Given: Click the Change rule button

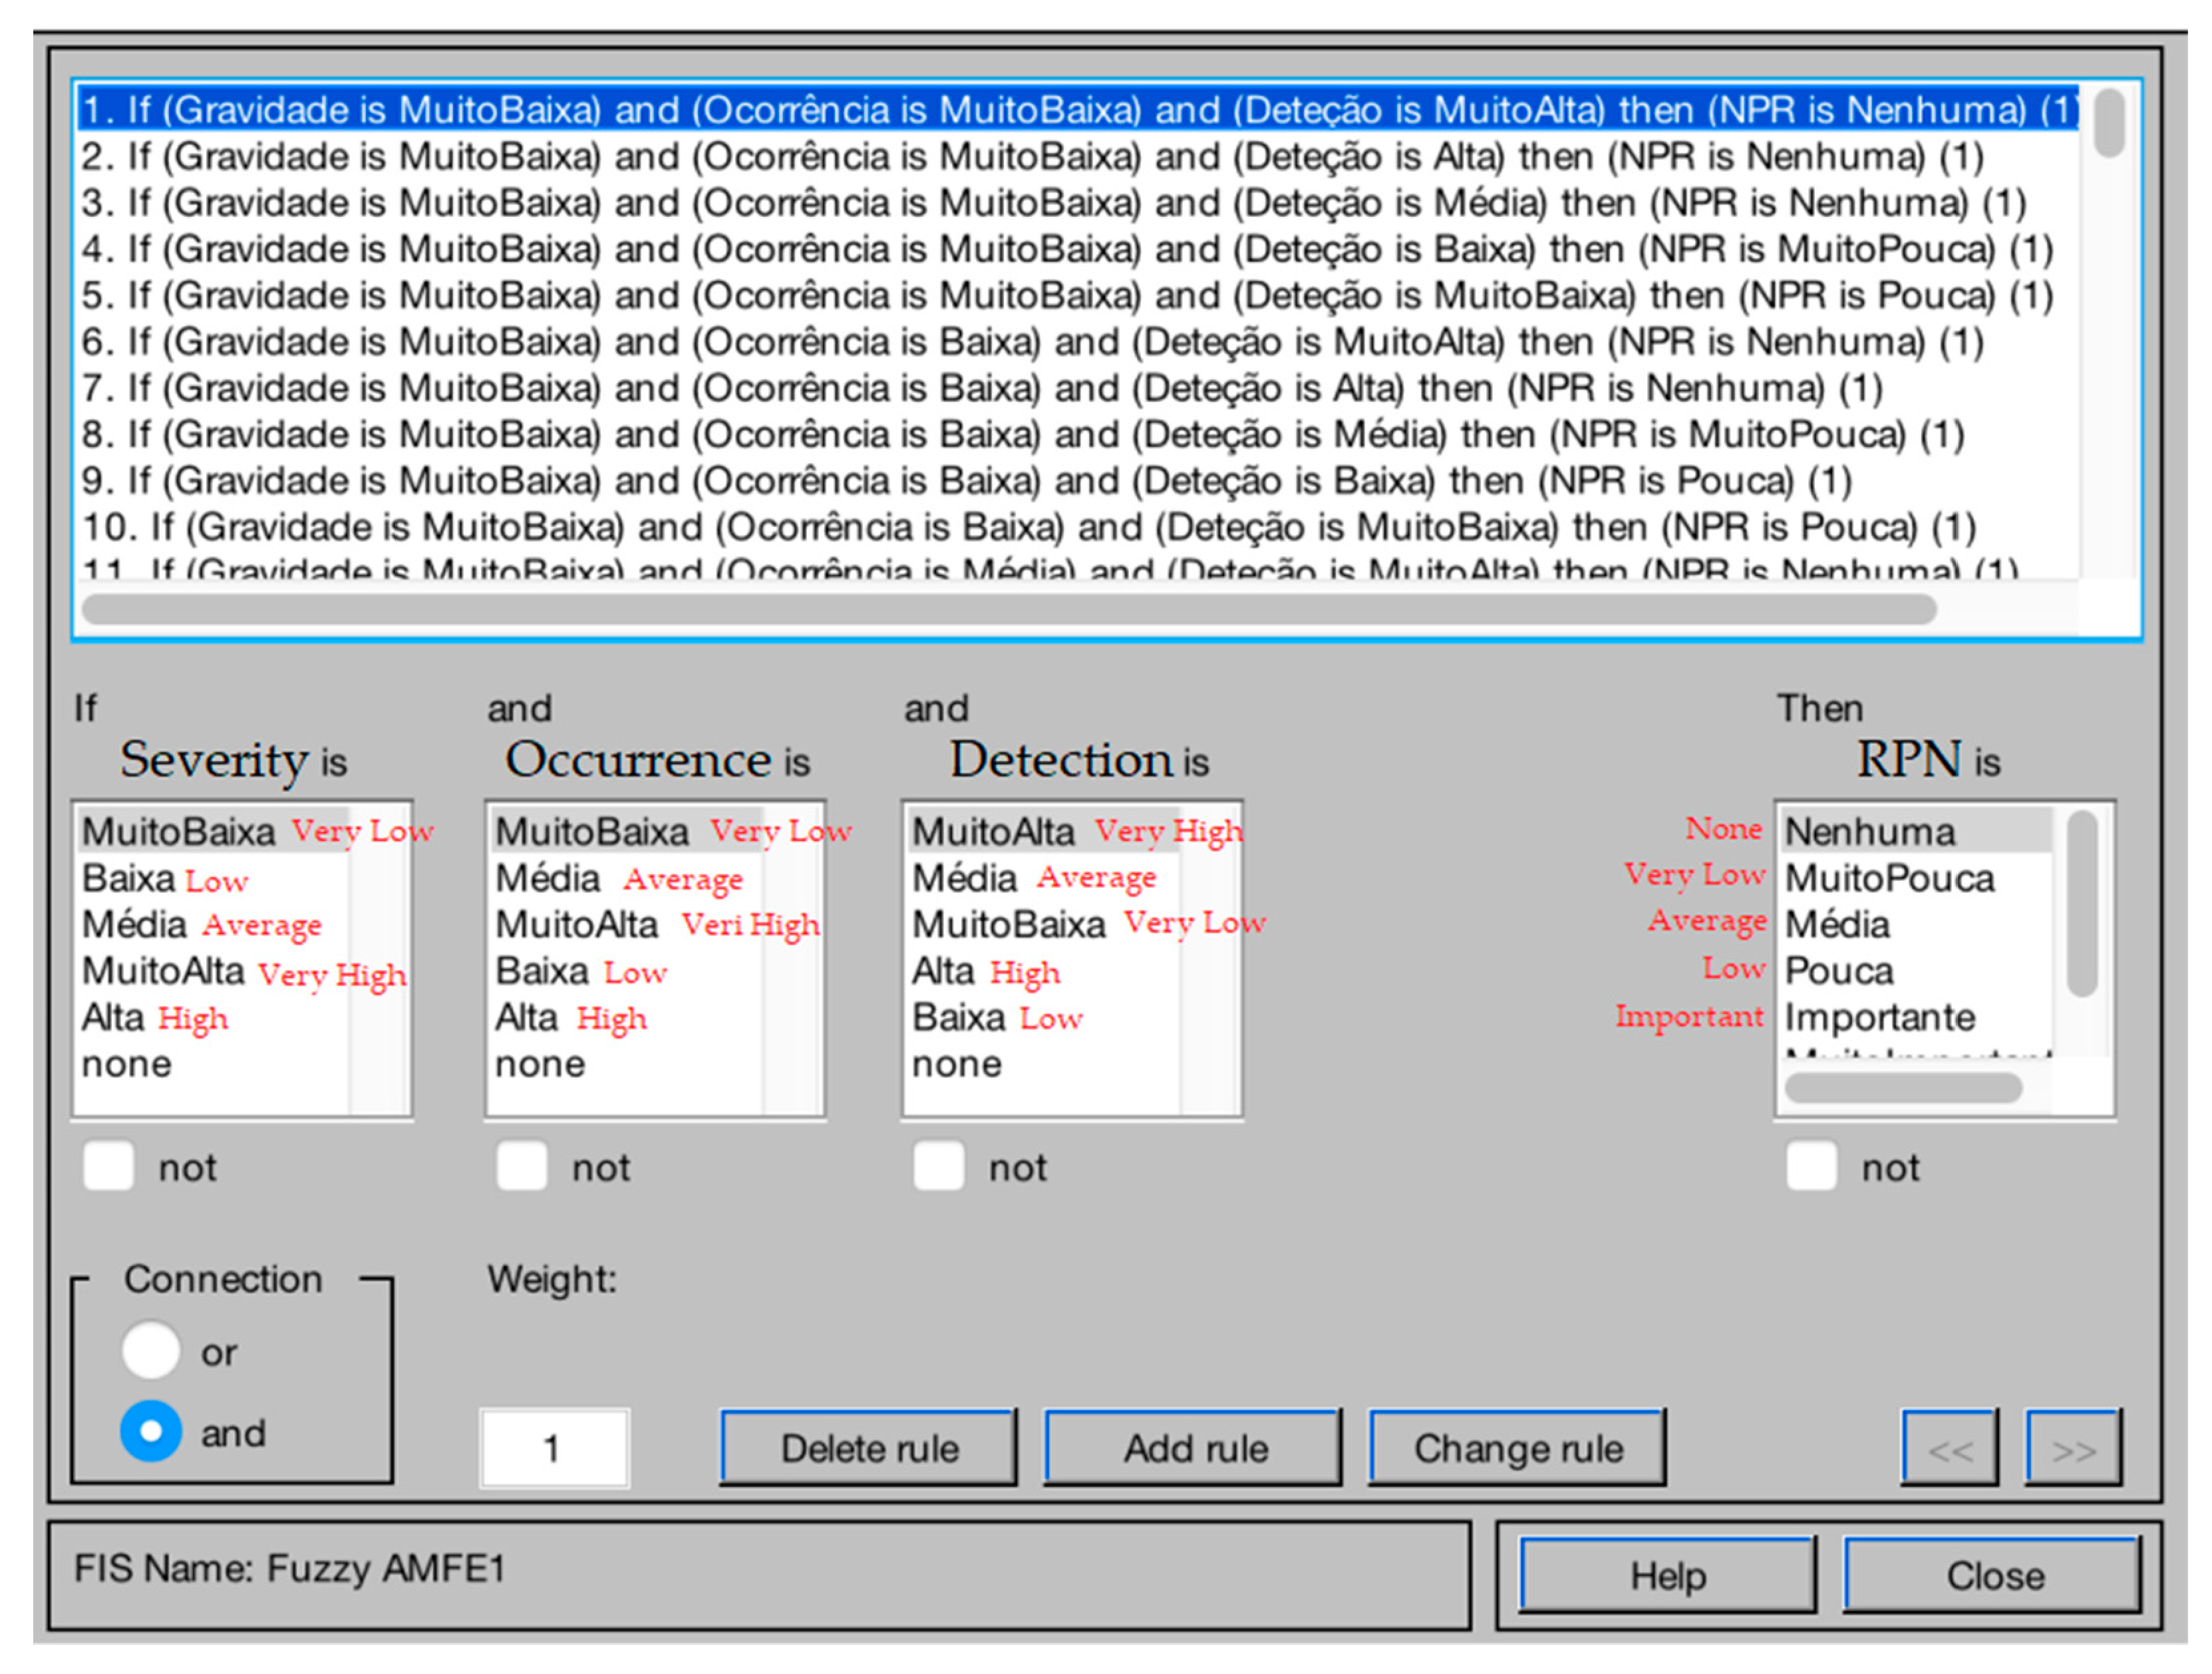Looking at the screenshot, I should pos(1517,1449).
